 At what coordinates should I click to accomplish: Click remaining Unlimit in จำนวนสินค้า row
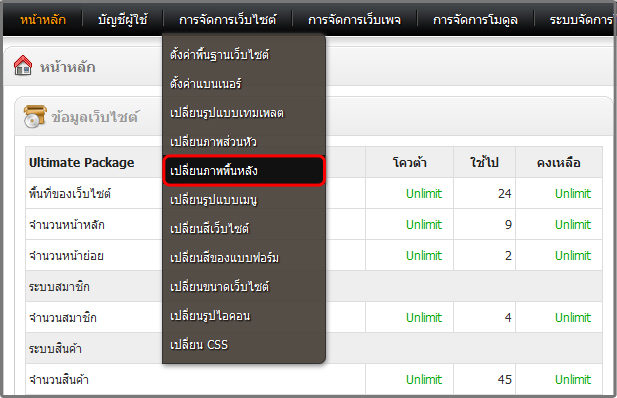click(573, 379)
